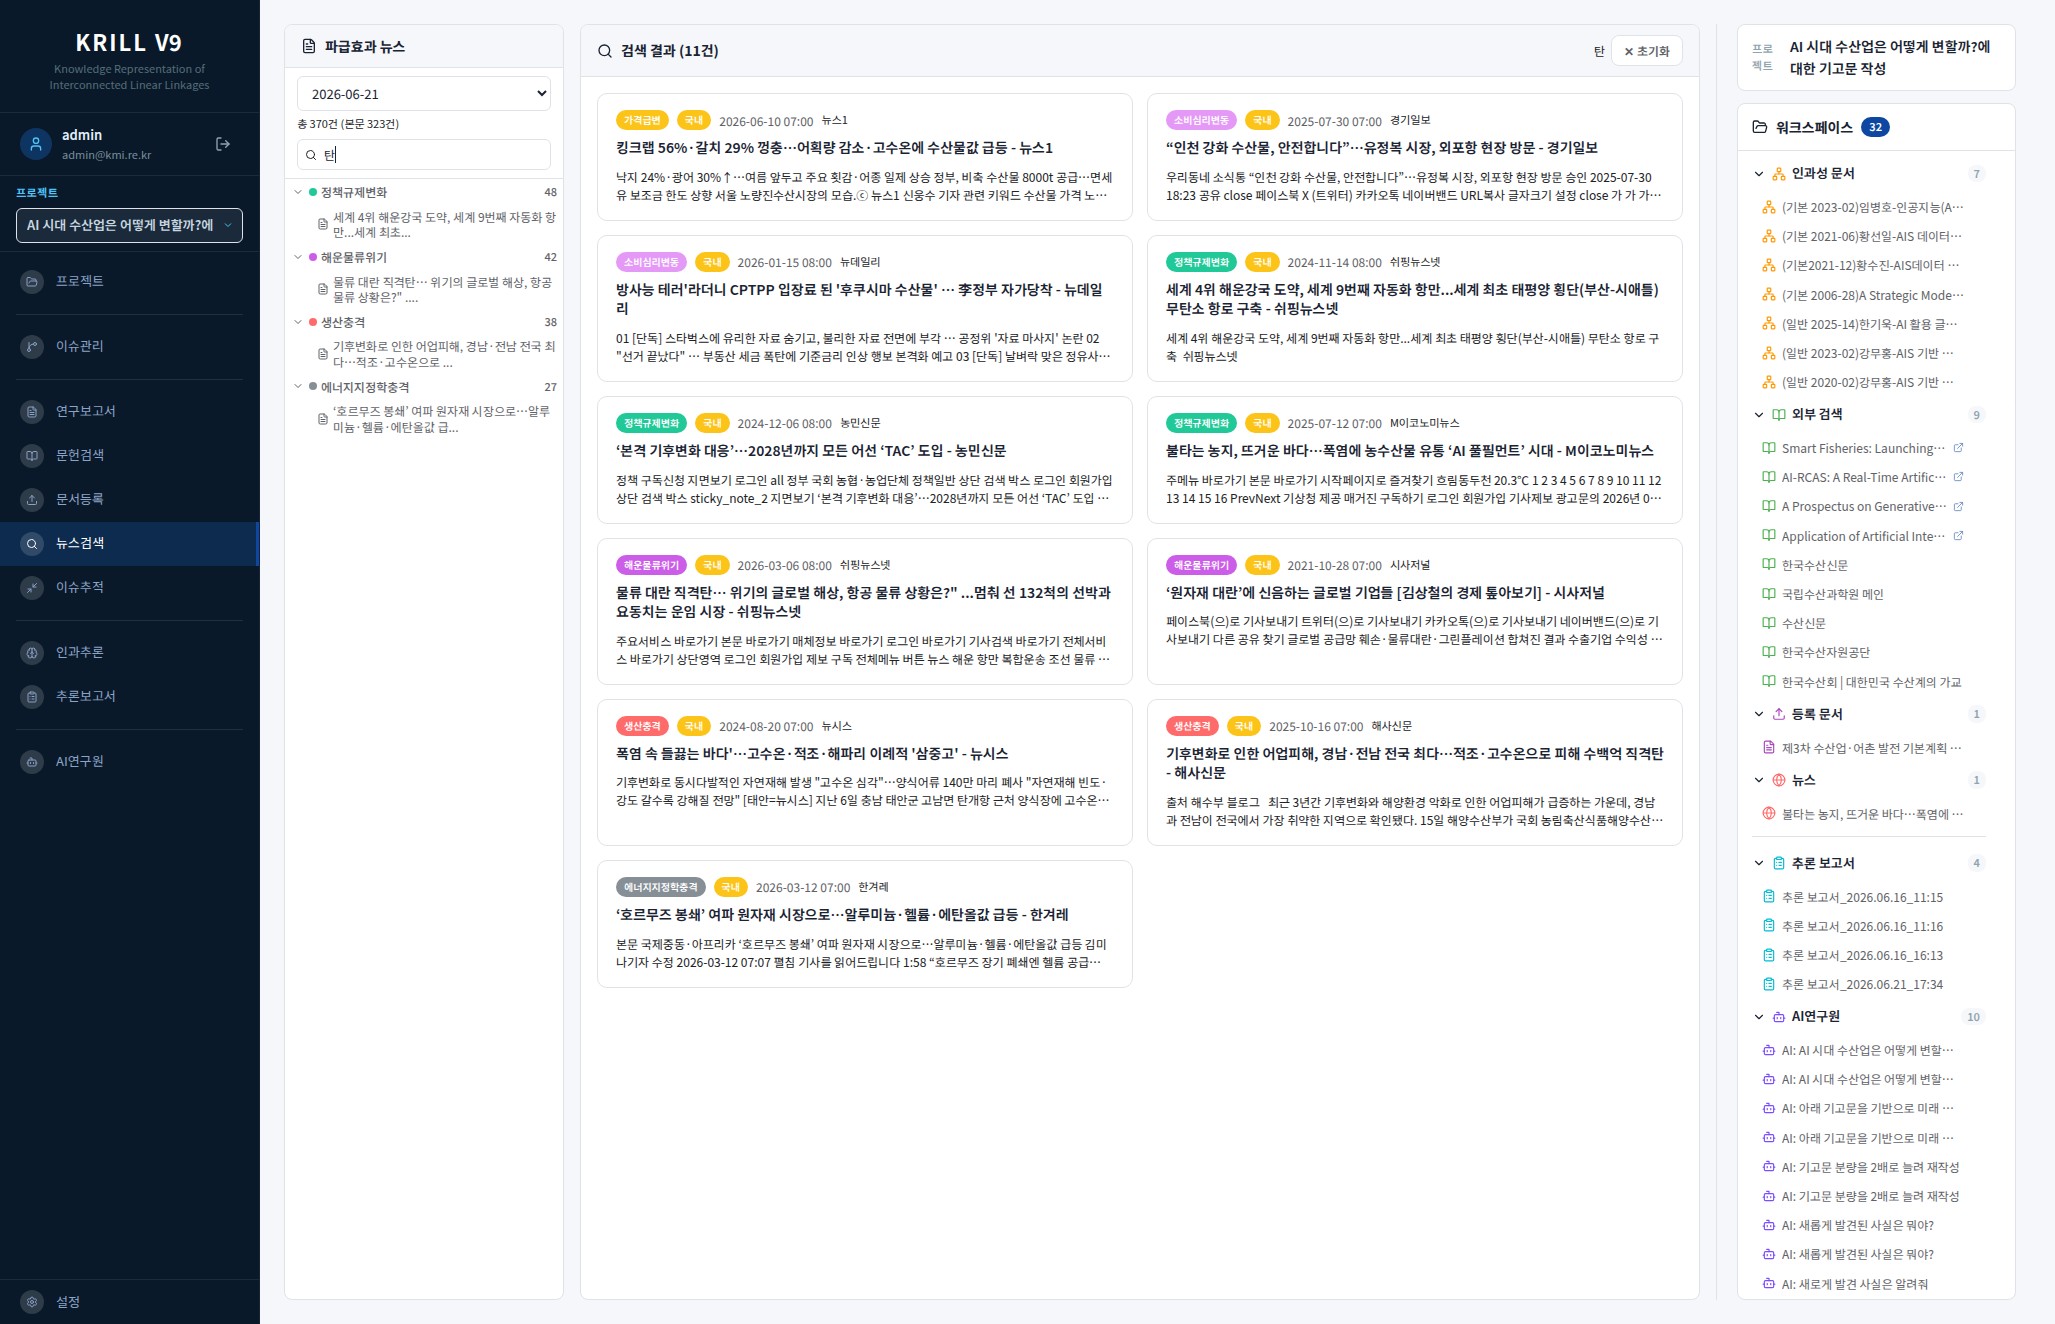Open the project selector AI 시대 수산업은 dropdown
The image size is (2055, 1324).
(x=129, y=225)
